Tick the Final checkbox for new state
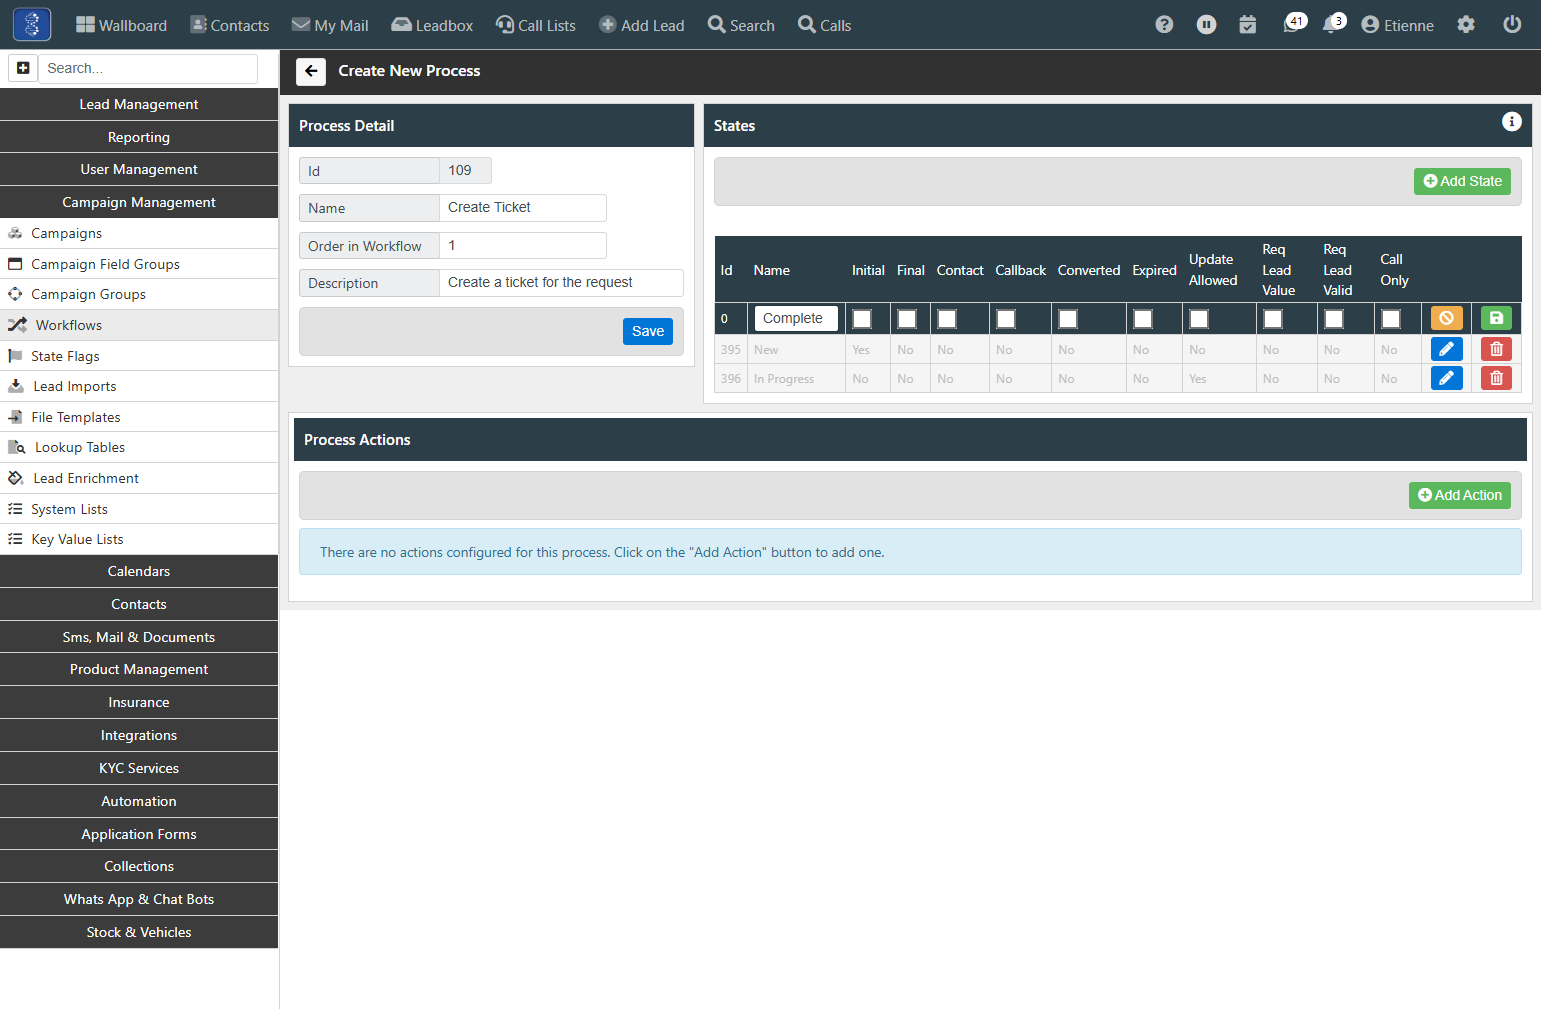1541x1031 pixels. click(x=907, y=319)
